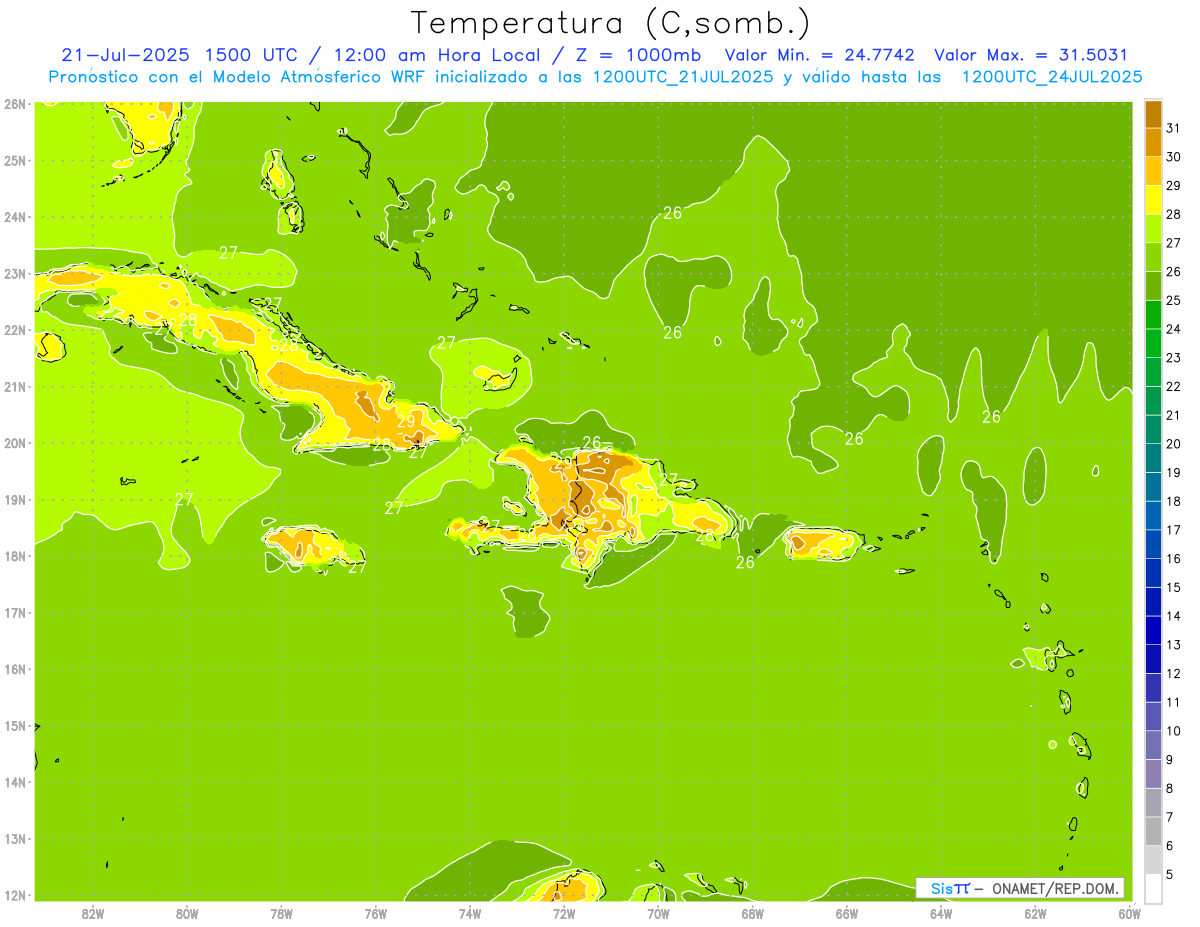The height and width of the screenshot is (927, 1200).
Task: Click the legend value label '24'
Action: tap(1174, 329)
